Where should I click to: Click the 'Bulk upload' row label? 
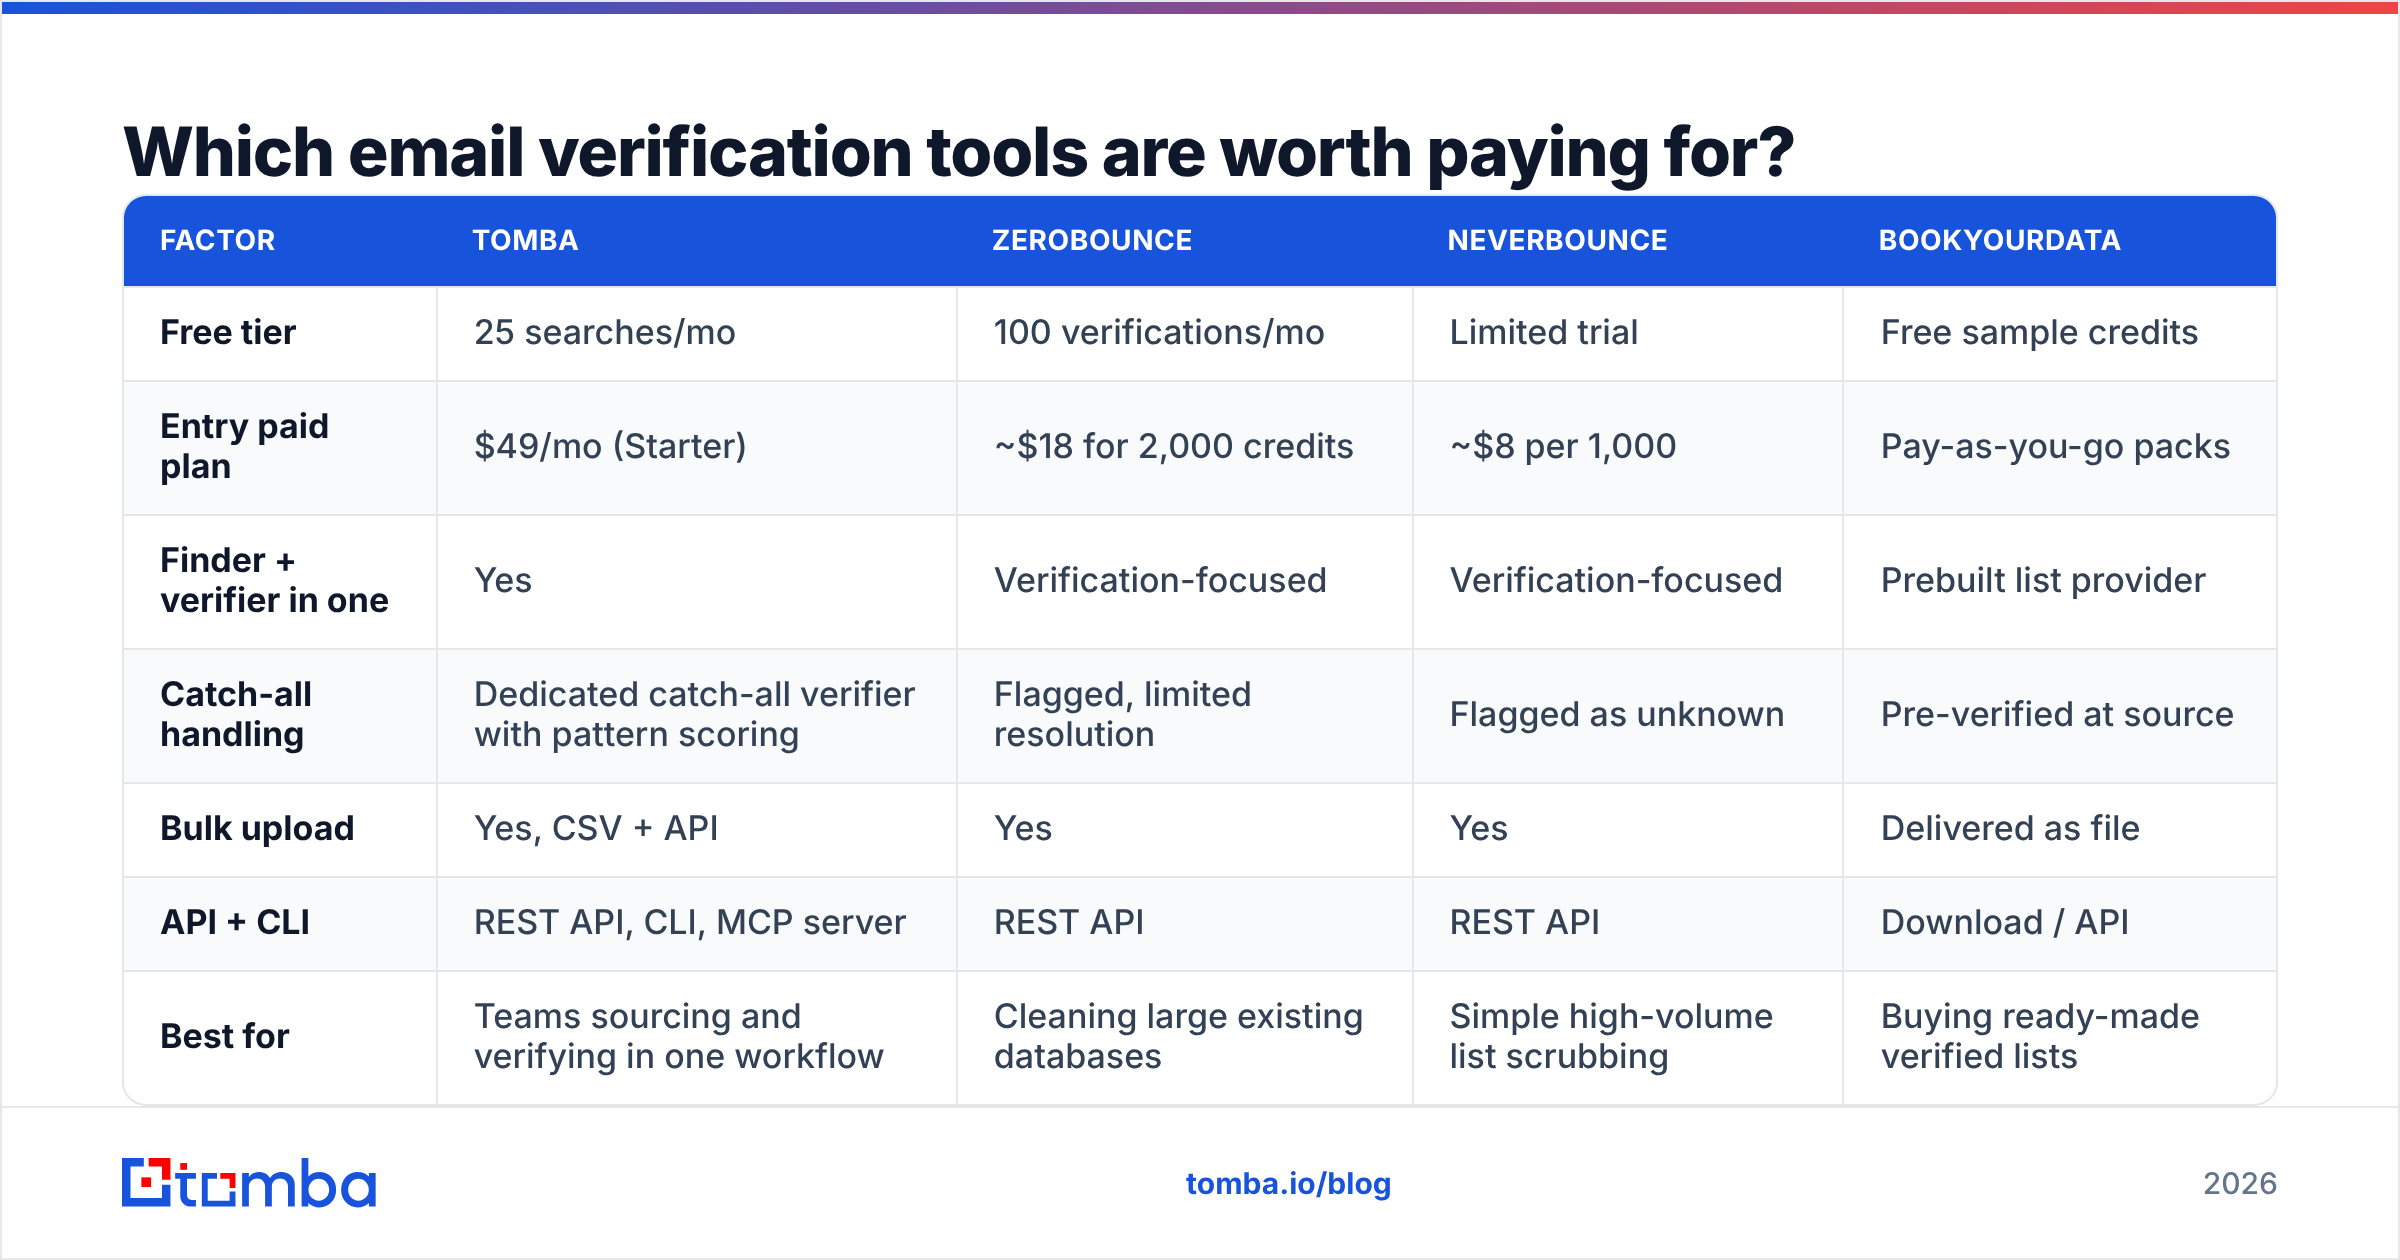click(257, 828)
